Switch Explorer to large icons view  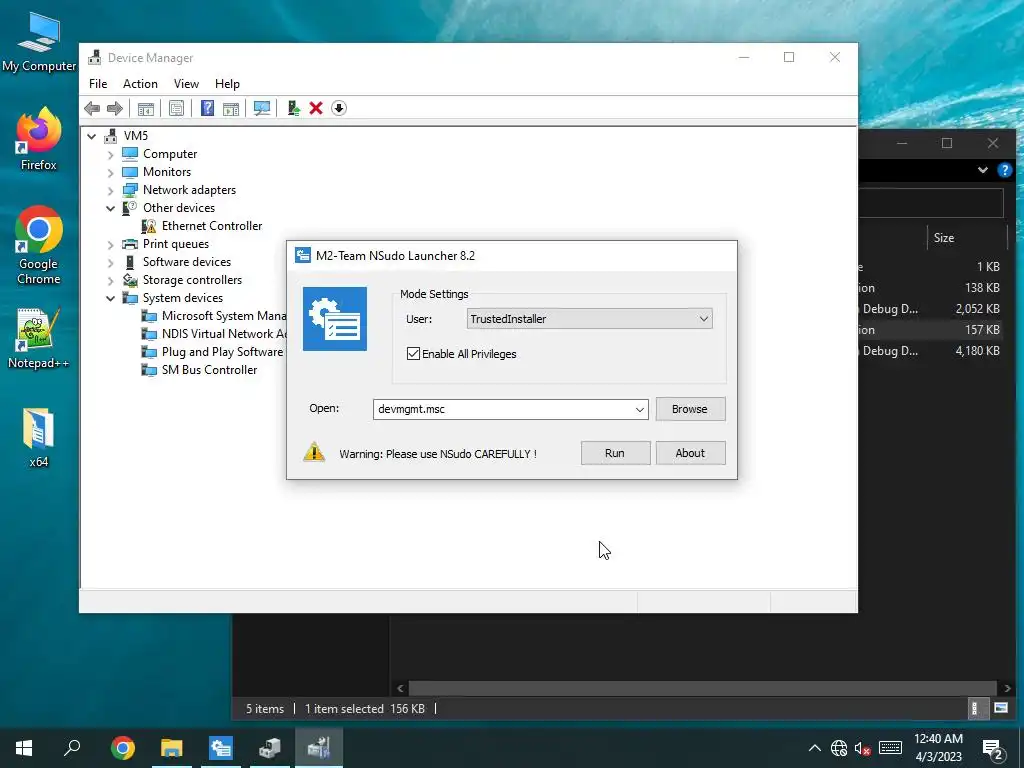(1000, 708)
